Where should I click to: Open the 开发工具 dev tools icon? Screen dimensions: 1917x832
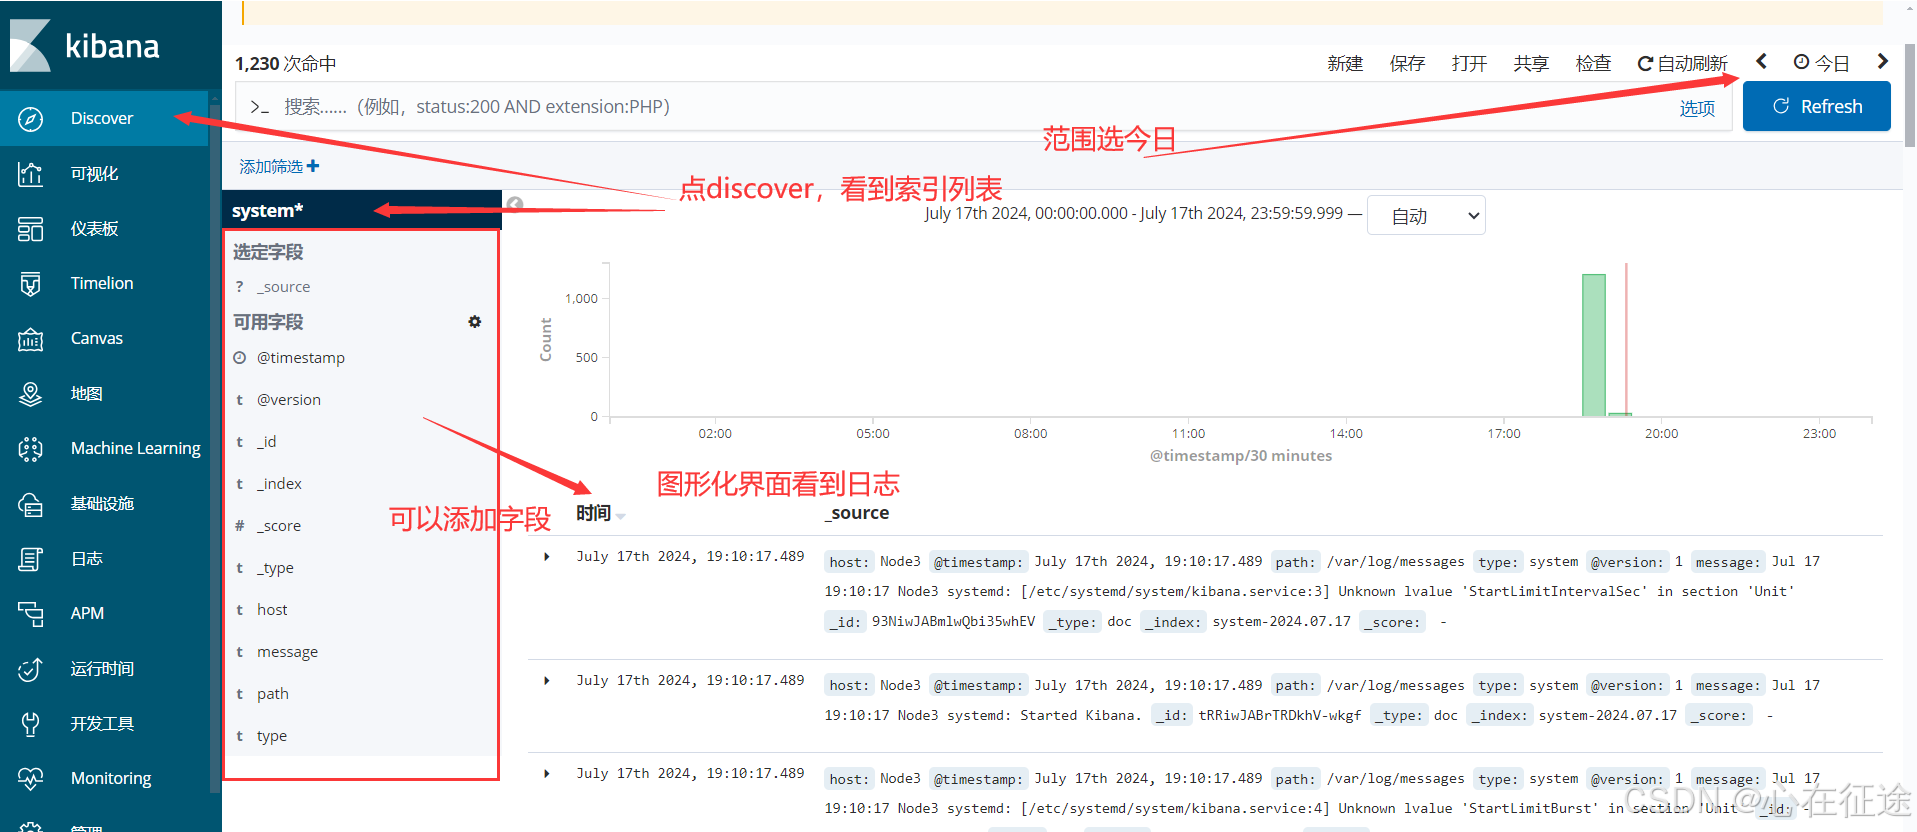31,724
